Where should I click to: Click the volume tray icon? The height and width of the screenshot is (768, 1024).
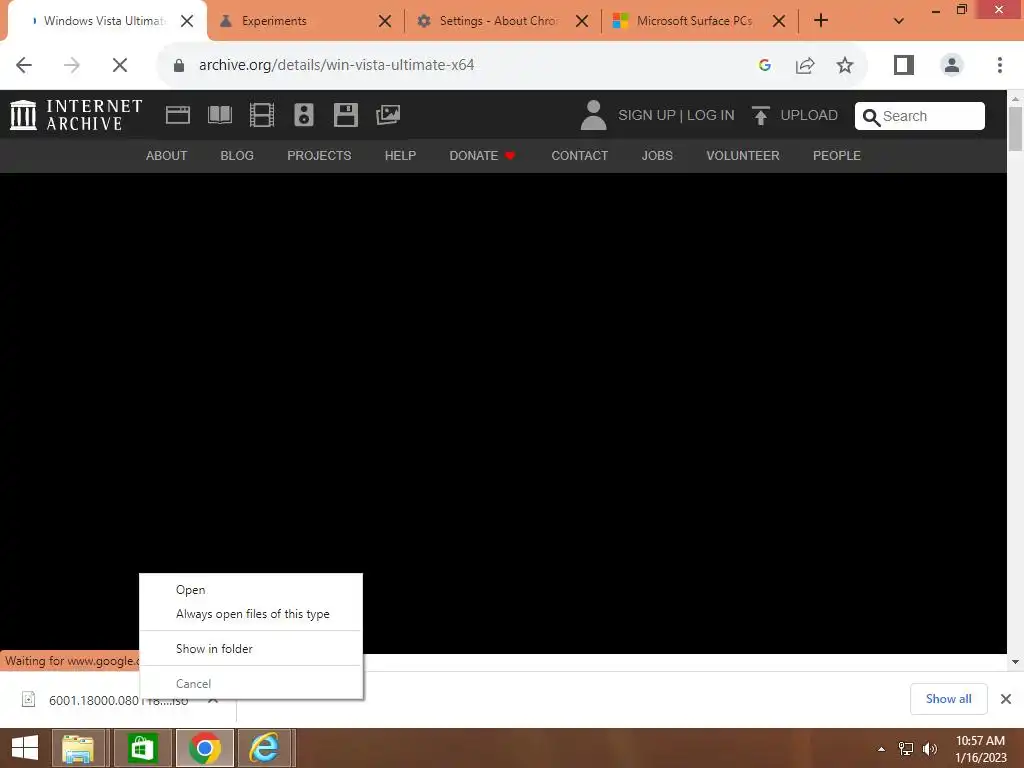click(929, 749)
